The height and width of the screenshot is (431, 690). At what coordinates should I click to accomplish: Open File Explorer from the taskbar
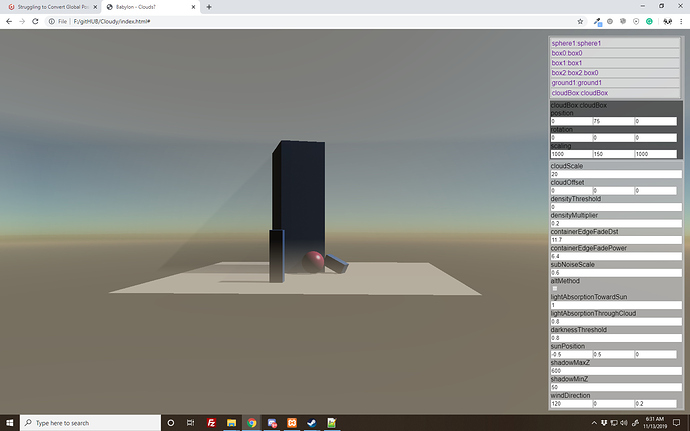231,423
